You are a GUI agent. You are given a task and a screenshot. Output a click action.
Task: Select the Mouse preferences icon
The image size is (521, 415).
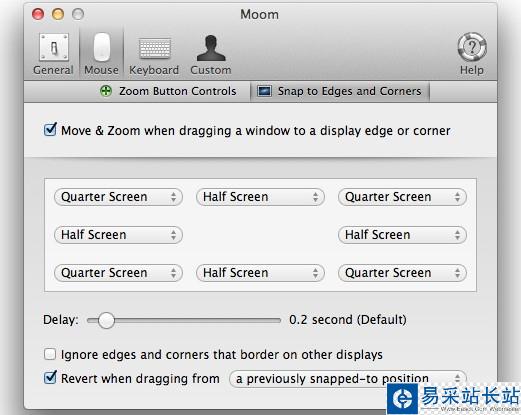tap(102, 47)
